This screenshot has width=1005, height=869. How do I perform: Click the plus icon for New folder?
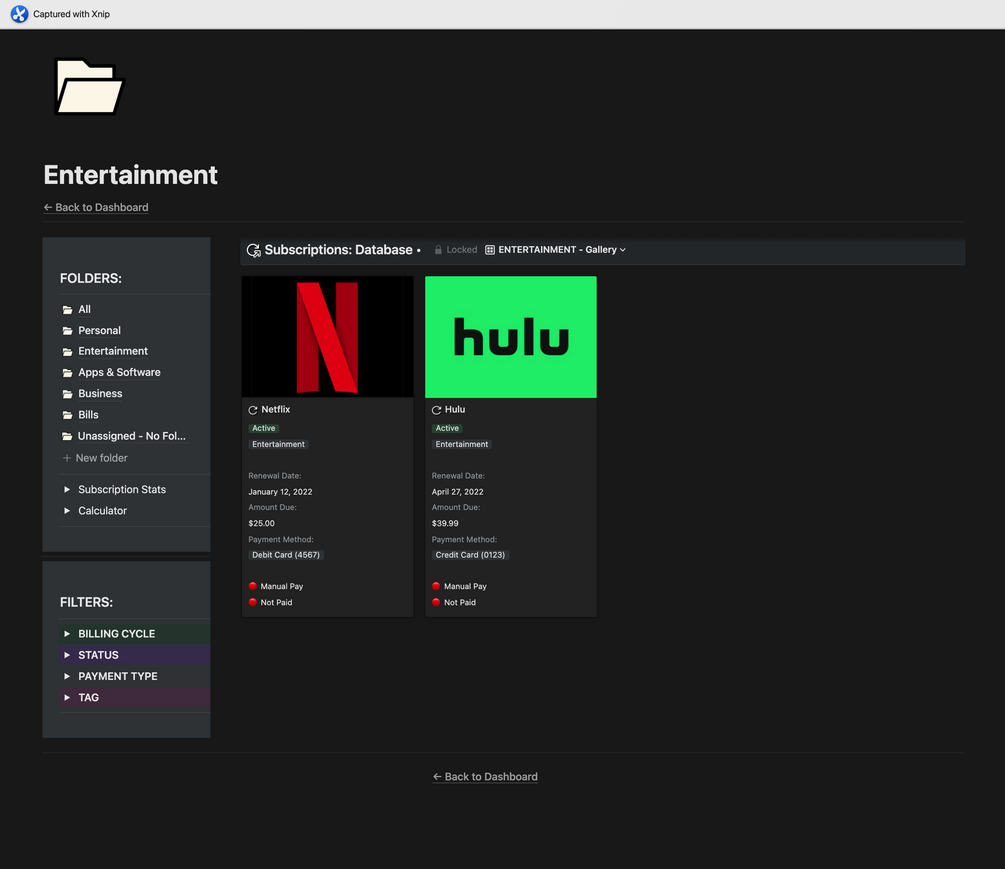[67, 458]
